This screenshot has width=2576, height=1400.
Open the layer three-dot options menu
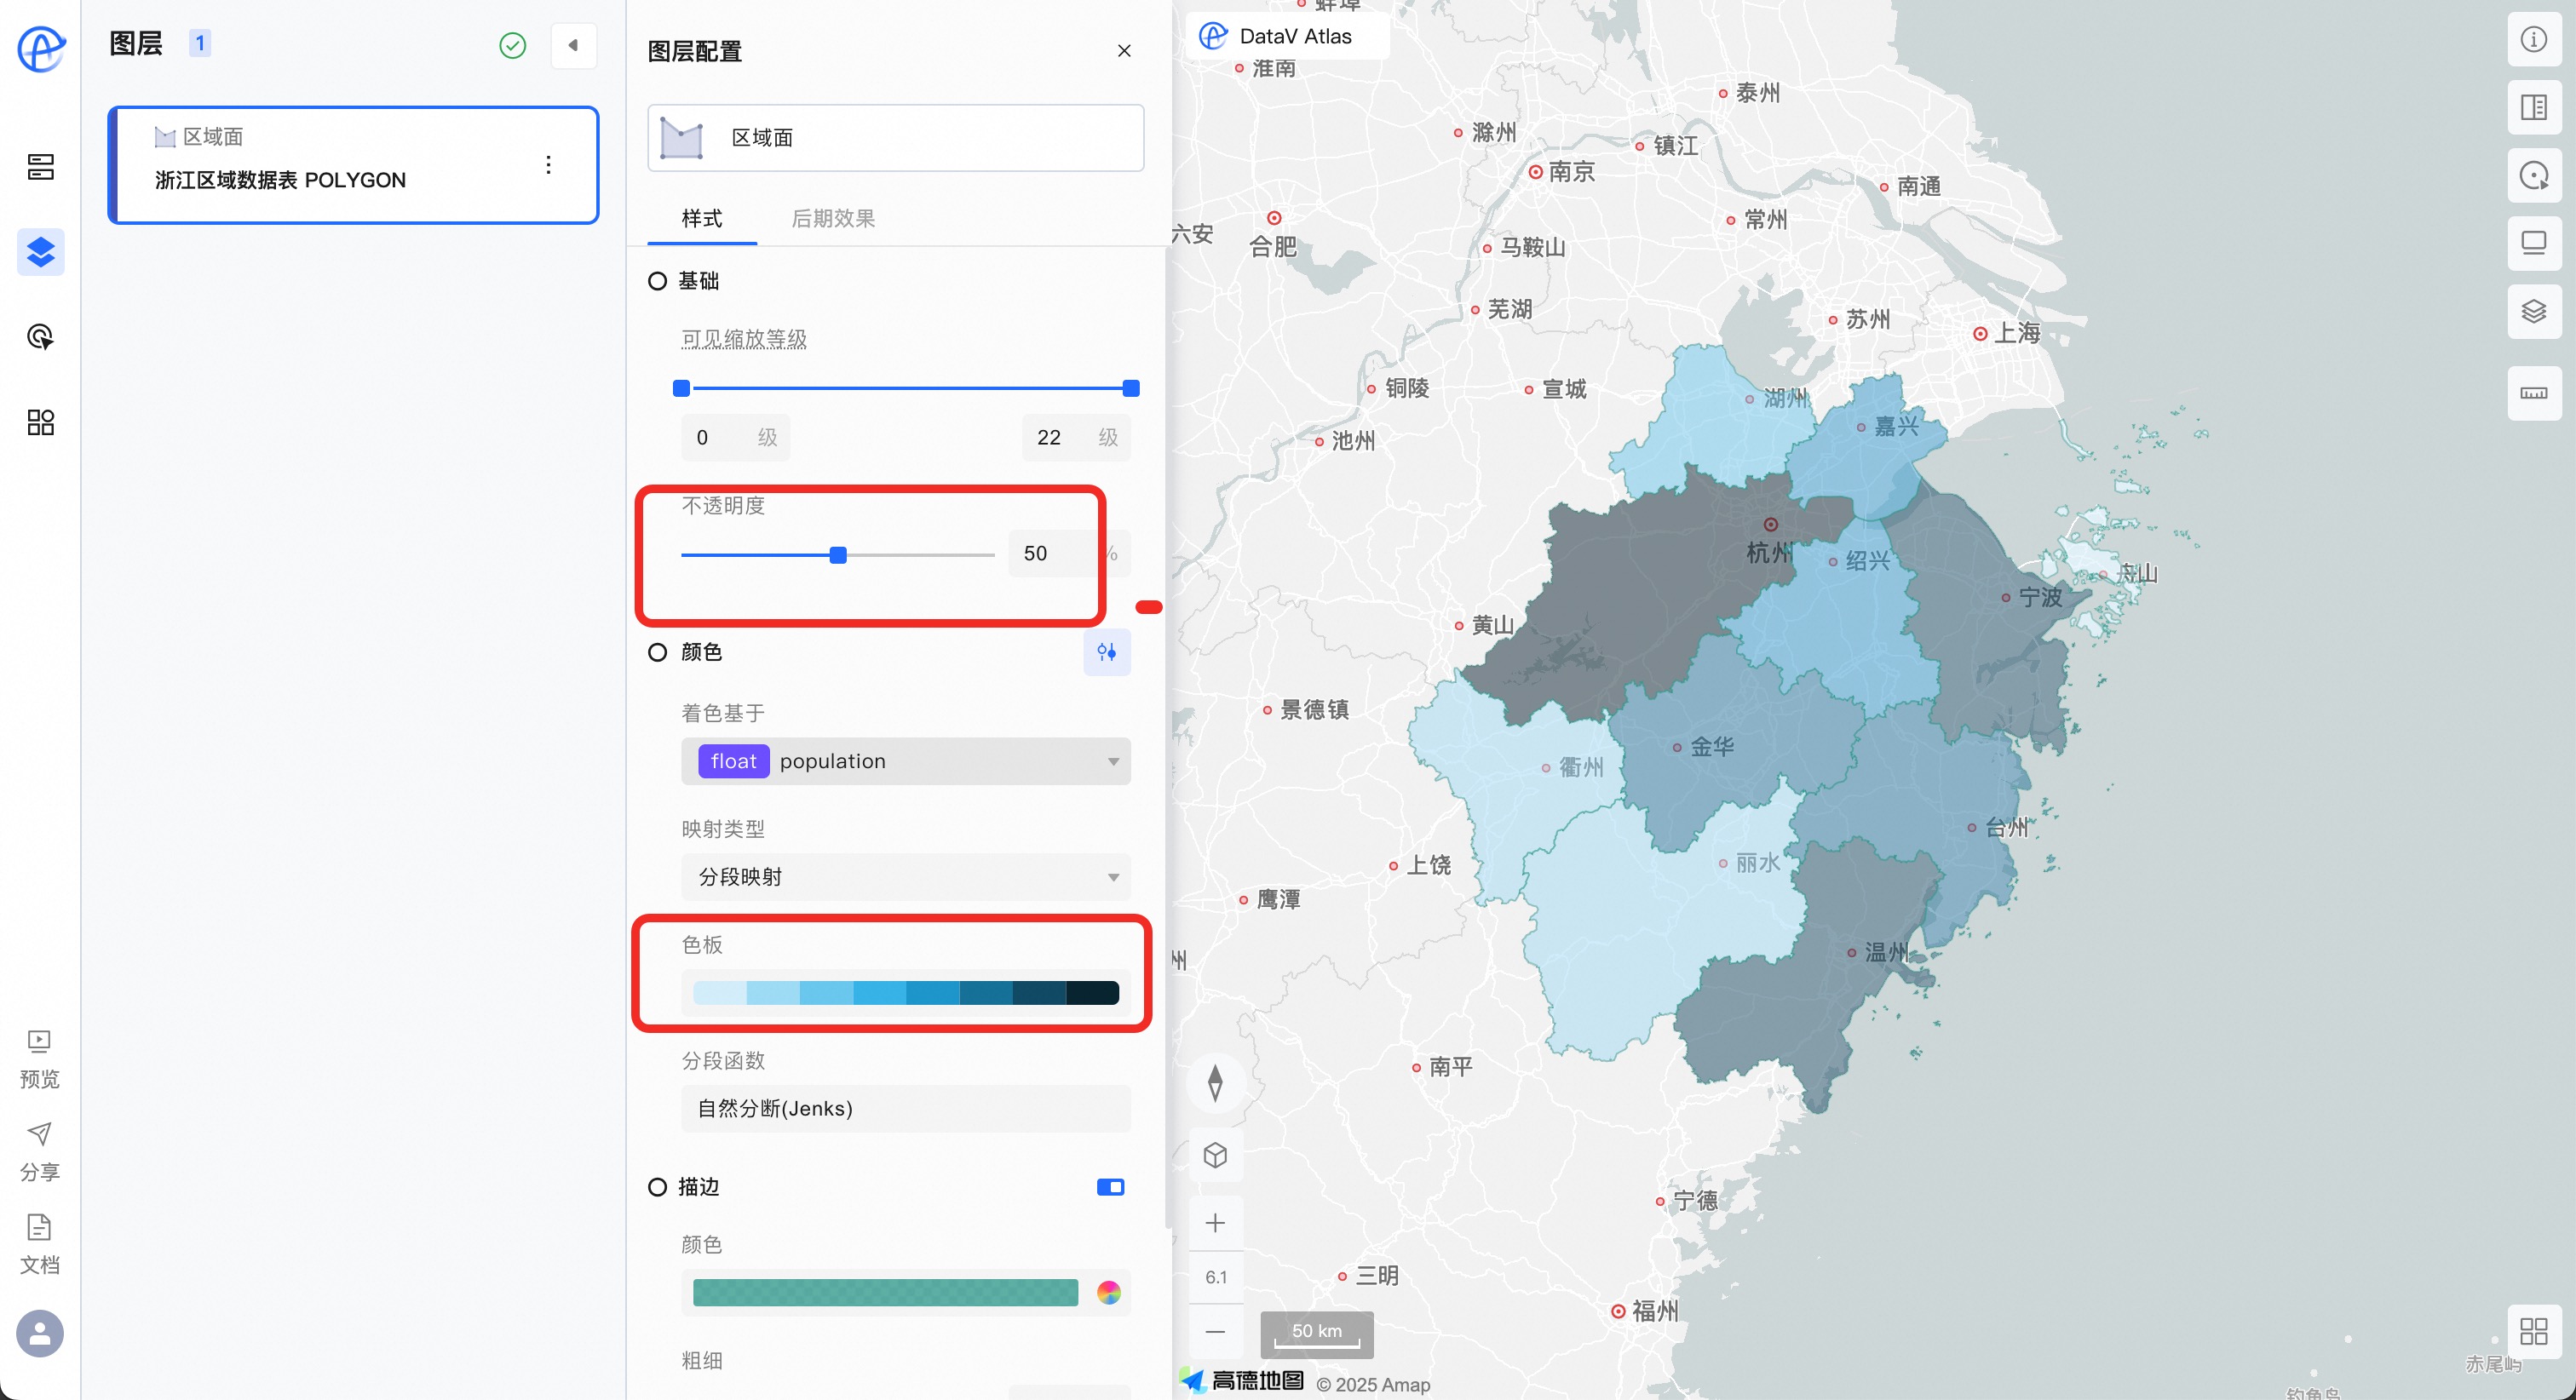coord(548,165)
